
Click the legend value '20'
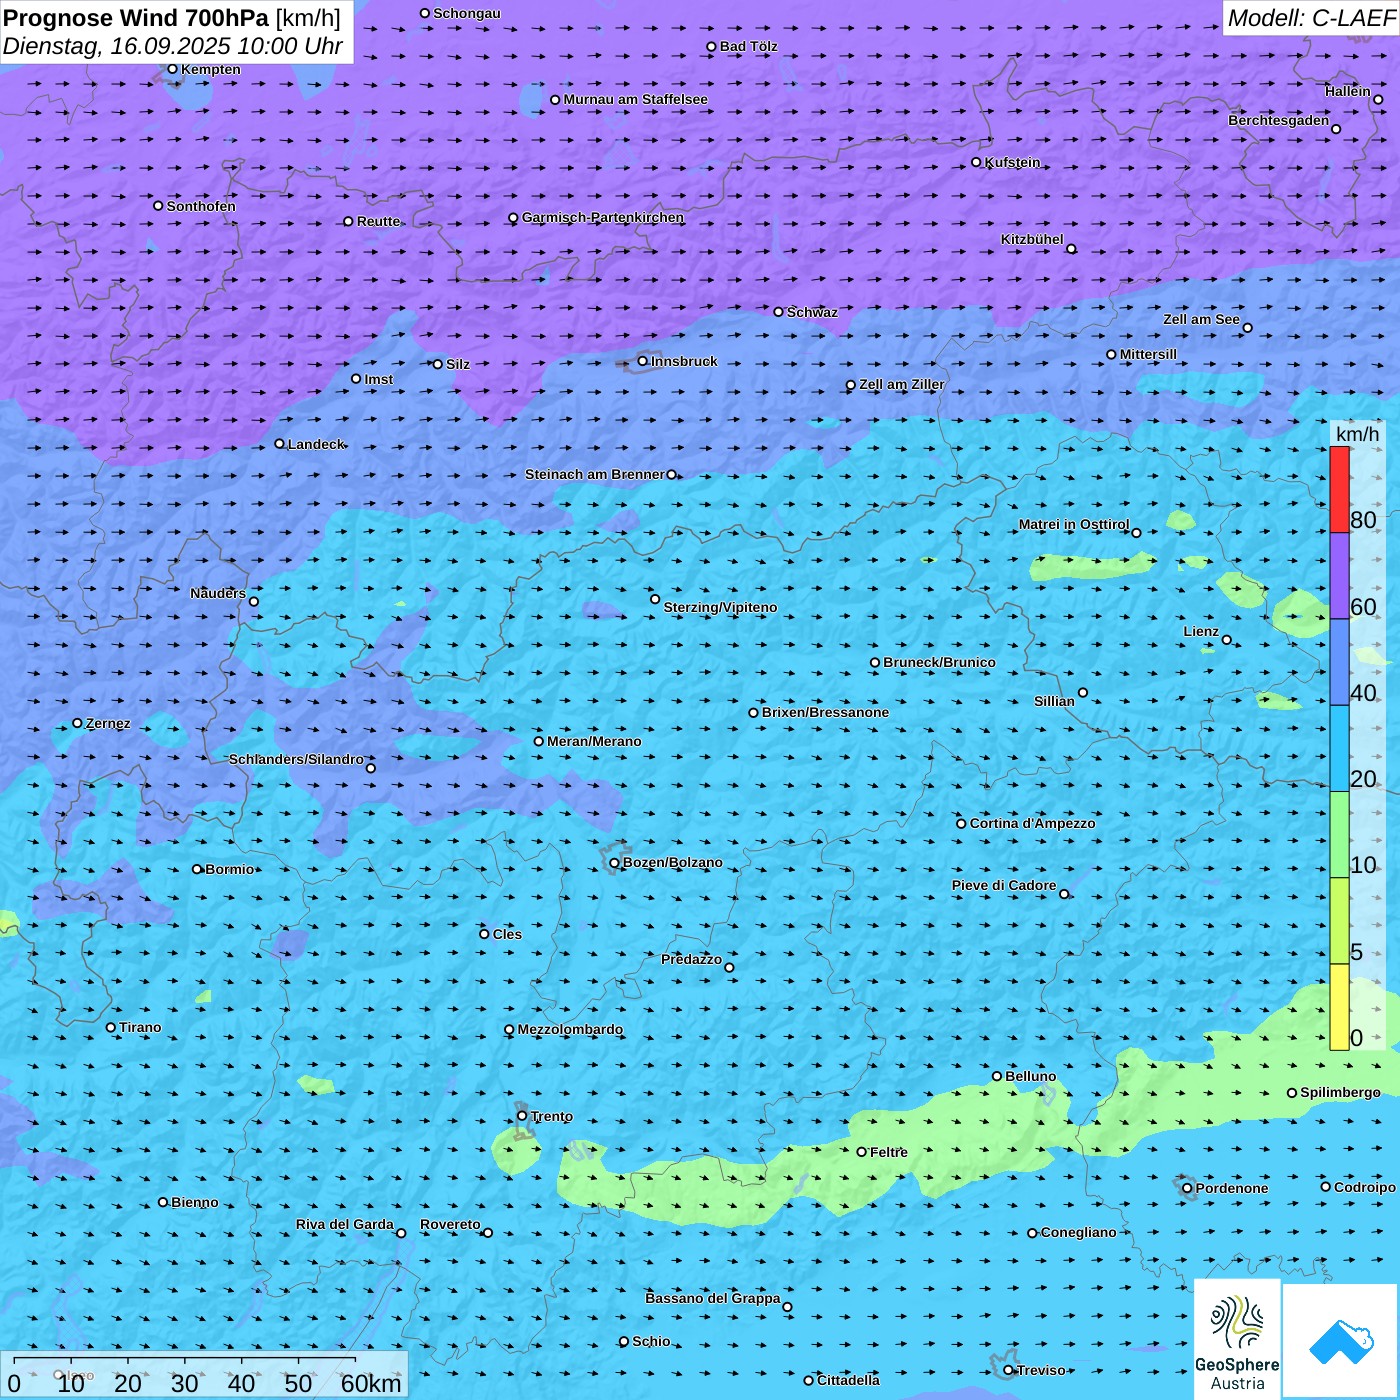[1363, 779]
